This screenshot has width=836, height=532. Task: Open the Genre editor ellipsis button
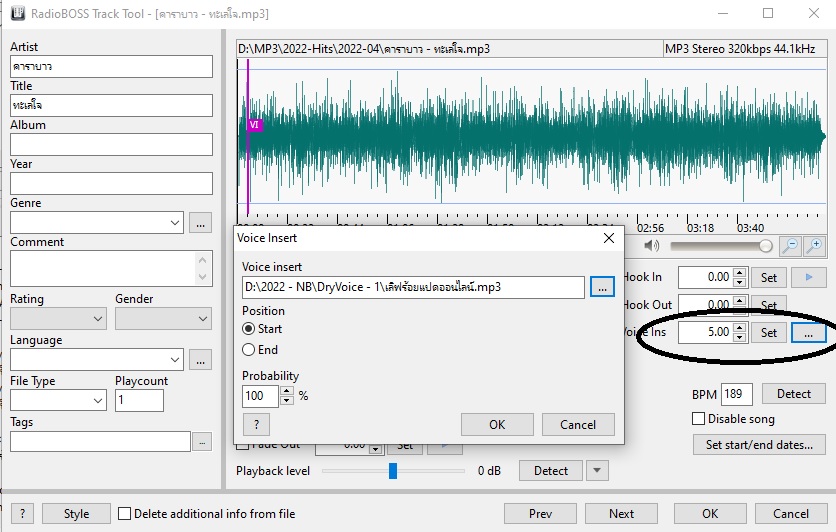[x=200, y=223]
